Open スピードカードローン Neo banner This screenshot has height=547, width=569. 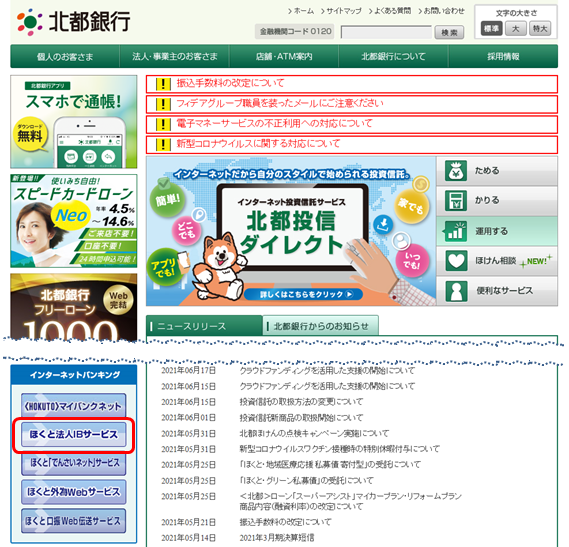click(x=74, y=221)
